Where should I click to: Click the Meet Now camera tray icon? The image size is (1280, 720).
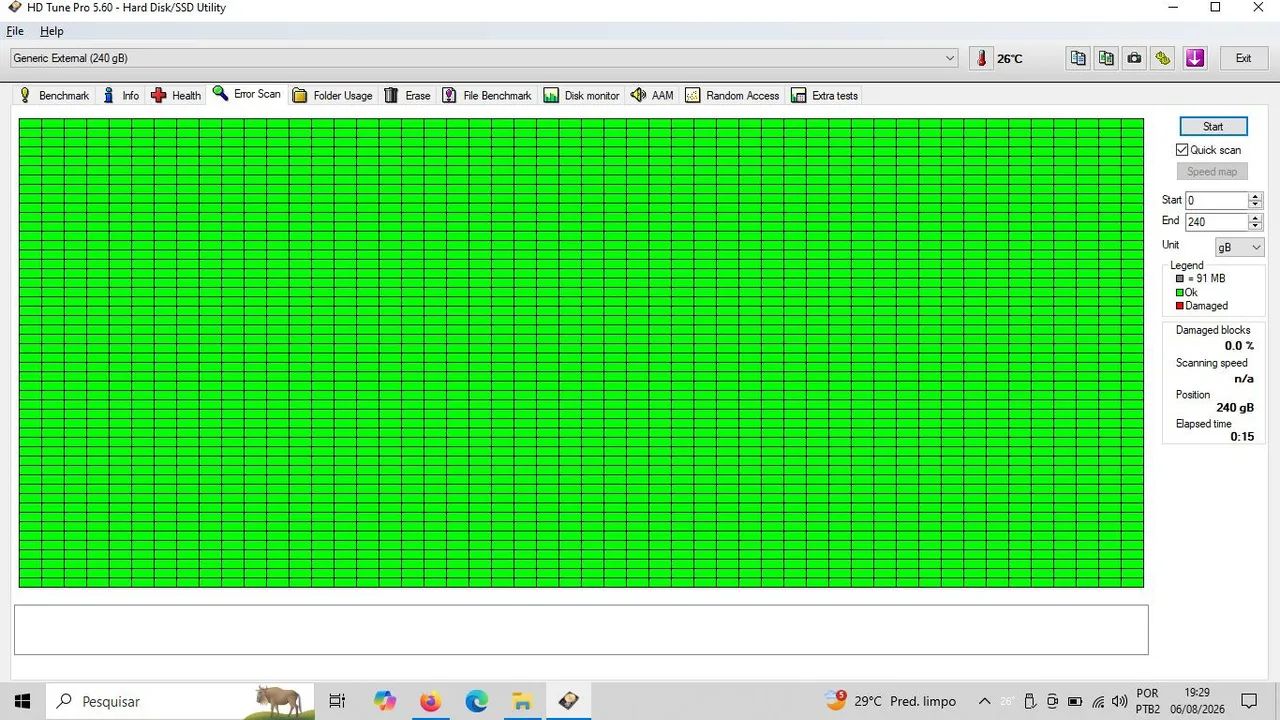point(1052,701)
